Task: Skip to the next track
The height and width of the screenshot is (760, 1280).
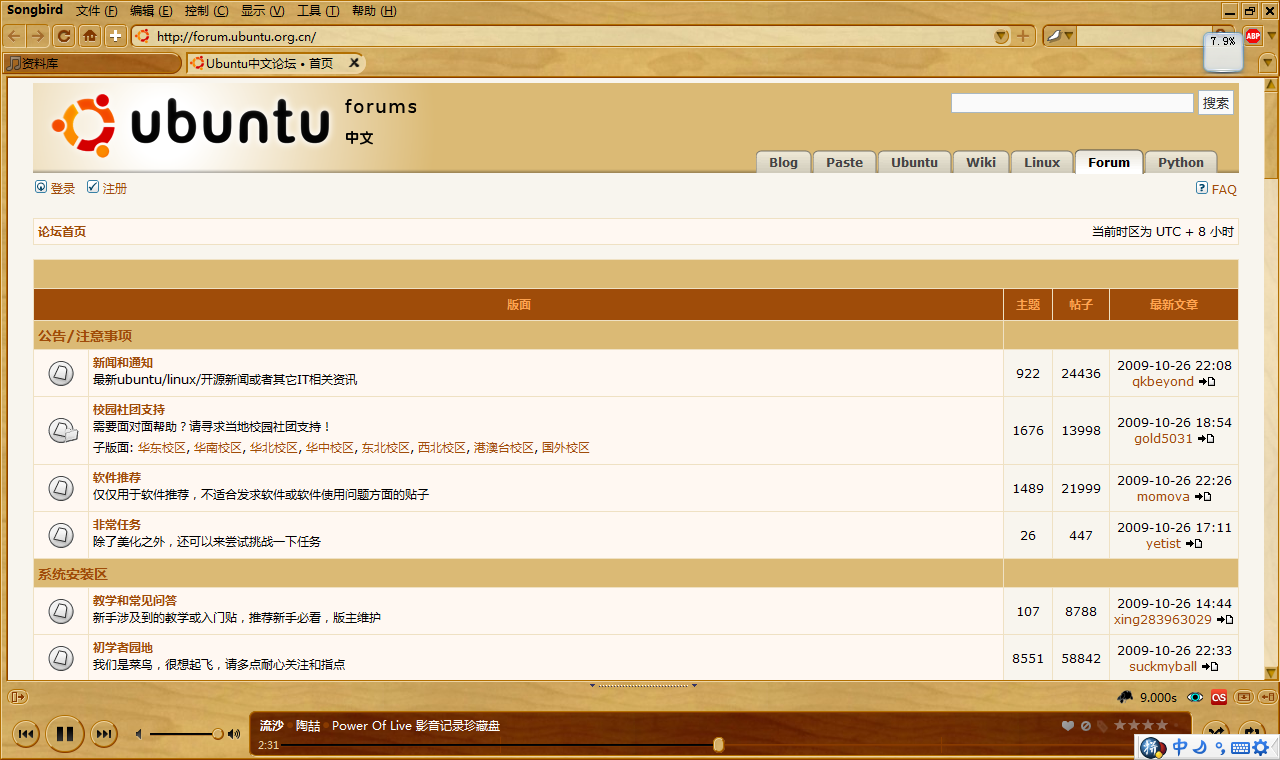Action: point(103,734)
